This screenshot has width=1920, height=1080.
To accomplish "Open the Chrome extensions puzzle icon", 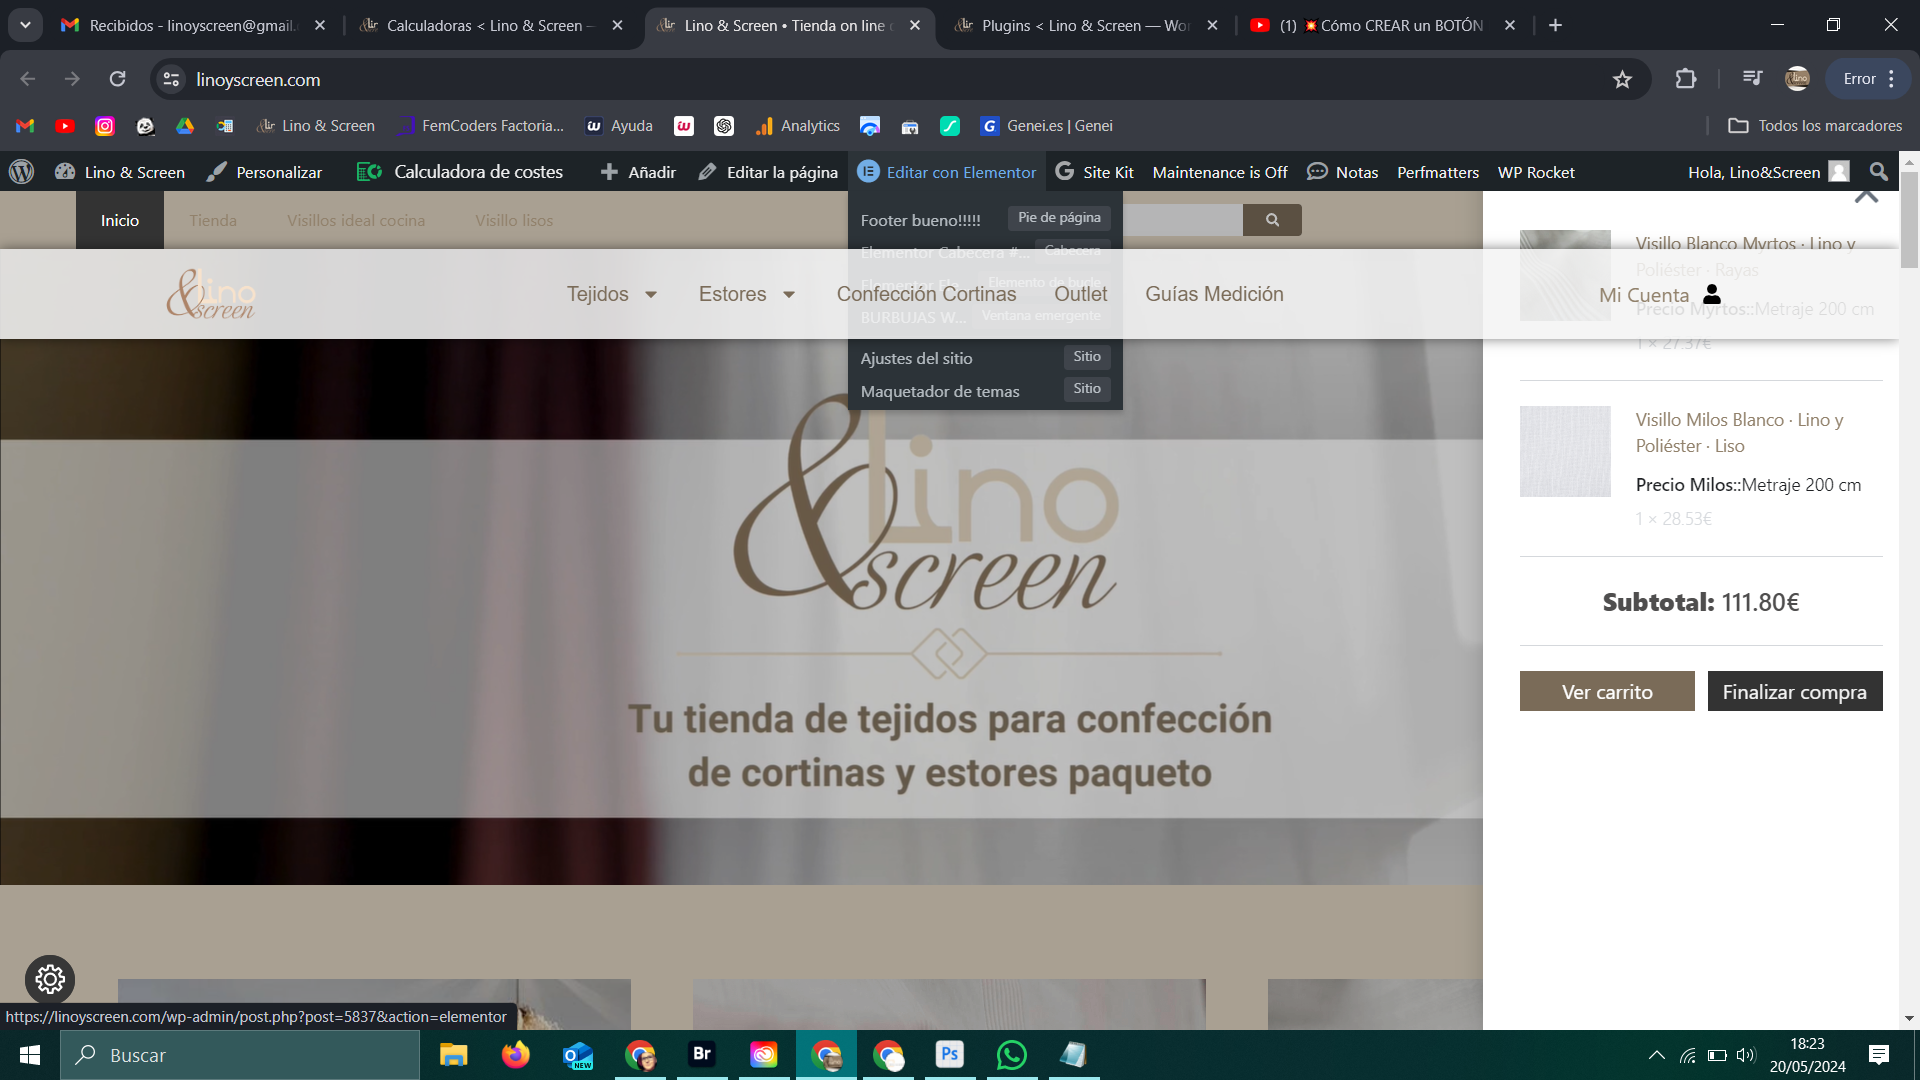I will [x=1686, y=79].
